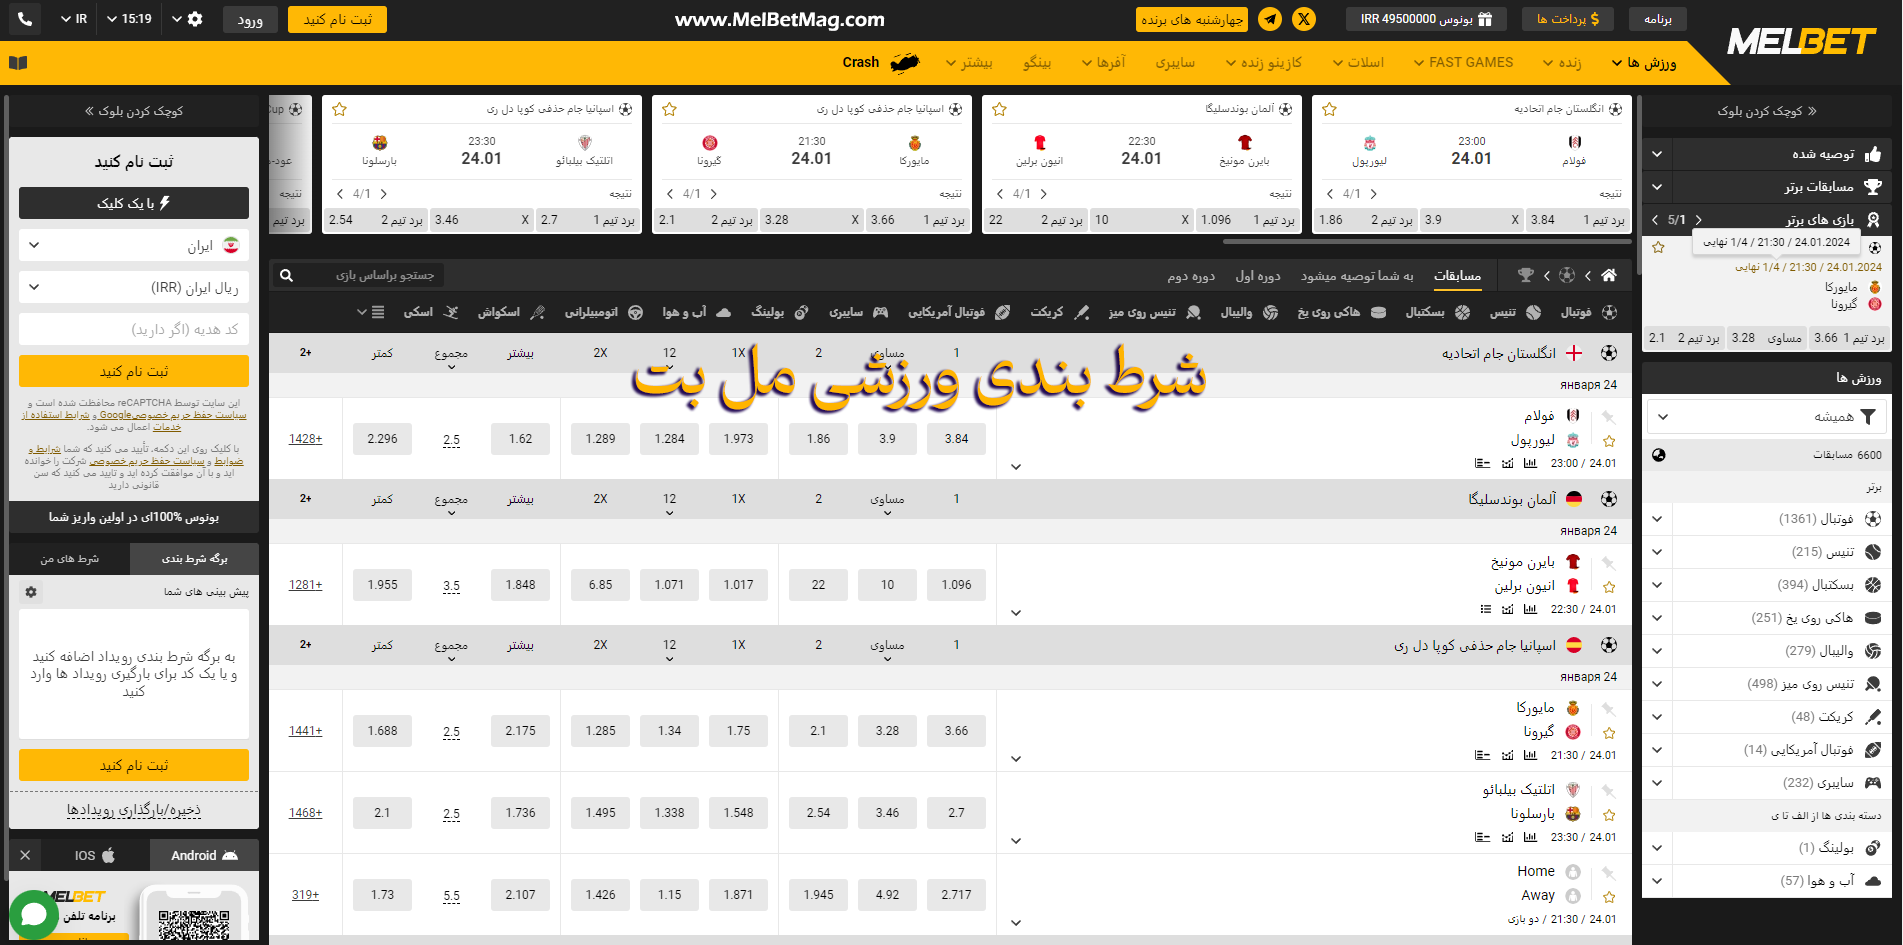The height and width of the screenshot is (945, 1903).
Task: Click با یک کلیک registration button
Action: coord(134,203)
